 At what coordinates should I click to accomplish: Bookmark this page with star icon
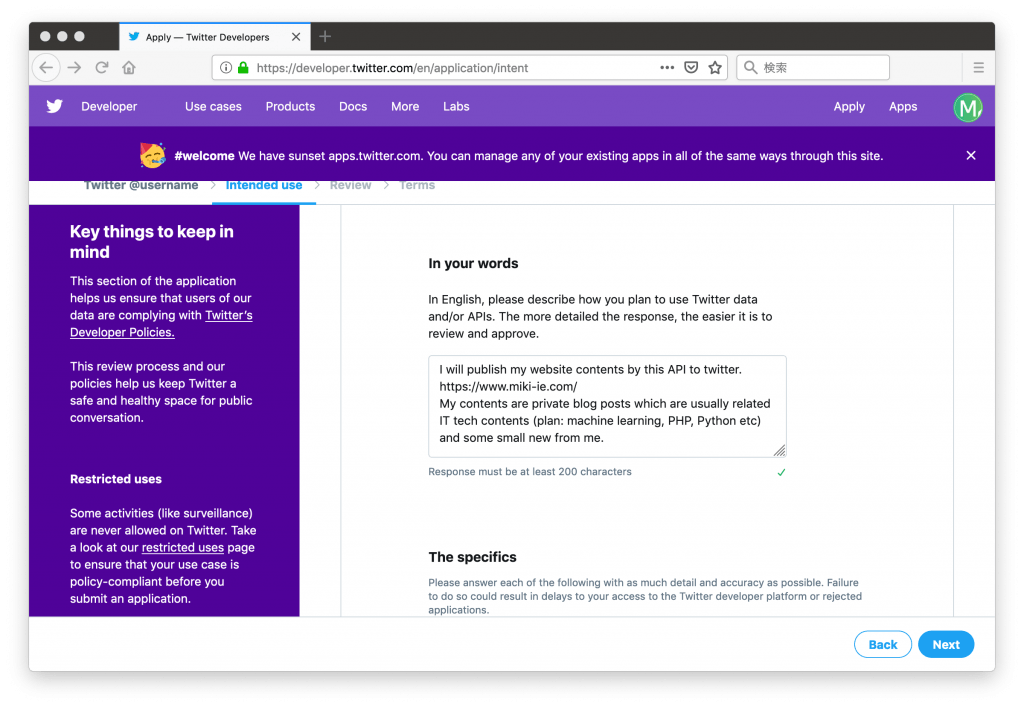pyautogui.click(x=715, y=68)
